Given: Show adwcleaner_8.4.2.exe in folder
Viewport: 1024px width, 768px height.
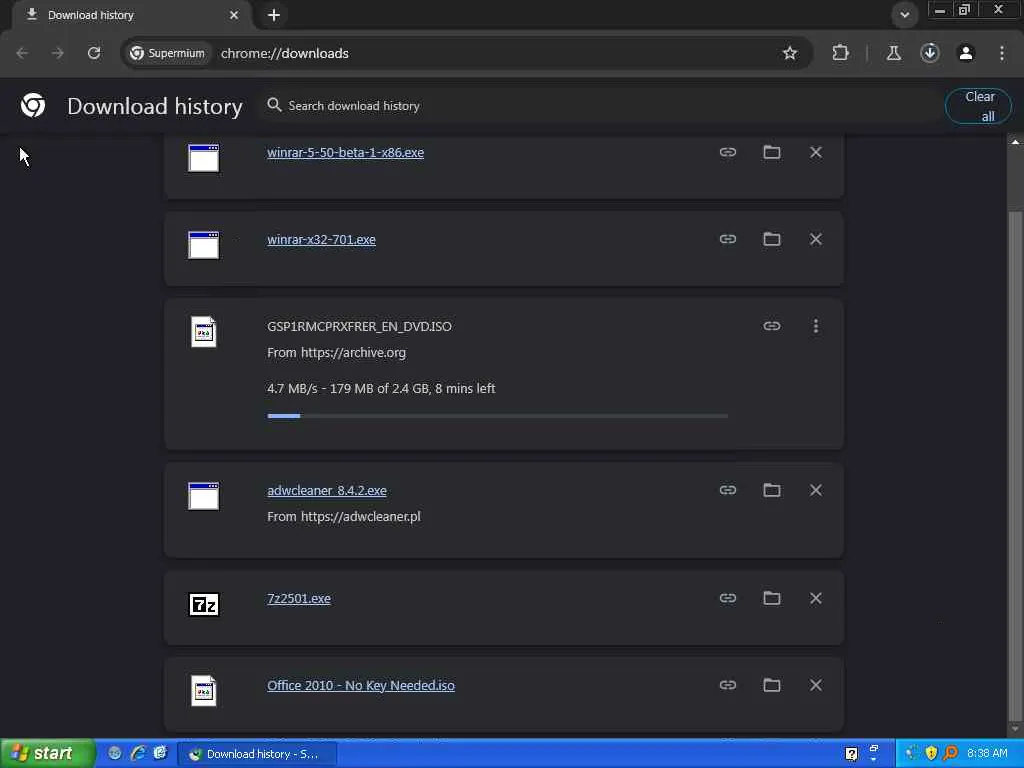Looking at the screenshot, I should point(772,490).
